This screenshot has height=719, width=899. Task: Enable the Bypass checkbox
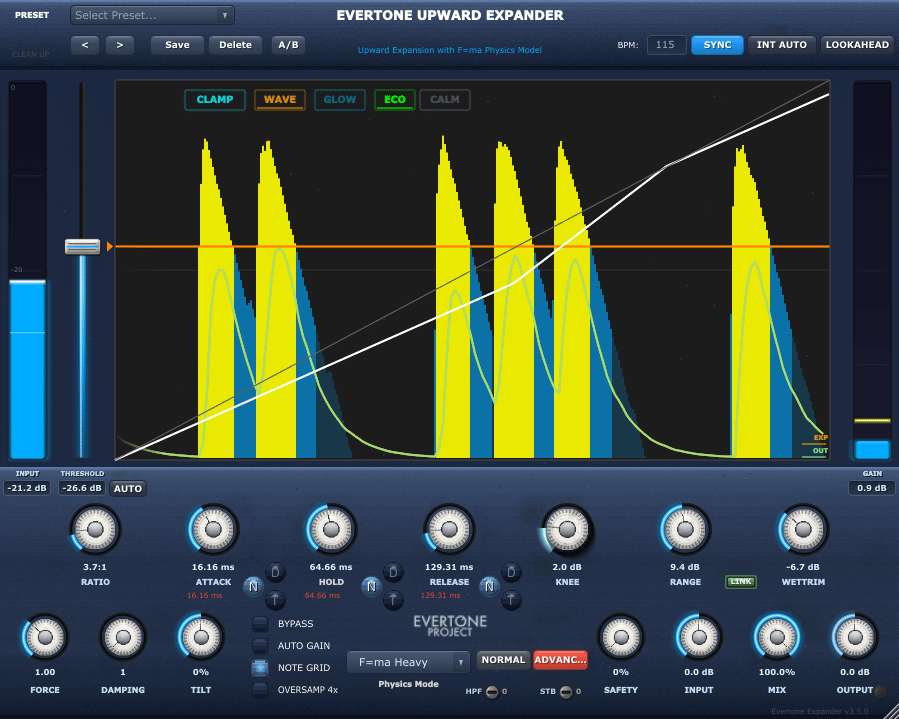[x=260, y=624]
